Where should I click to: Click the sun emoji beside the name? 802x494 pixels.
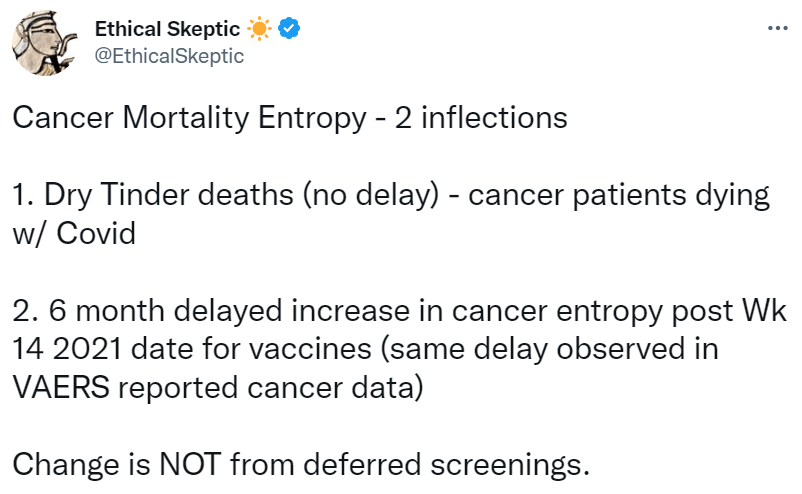tap(261, 29)
